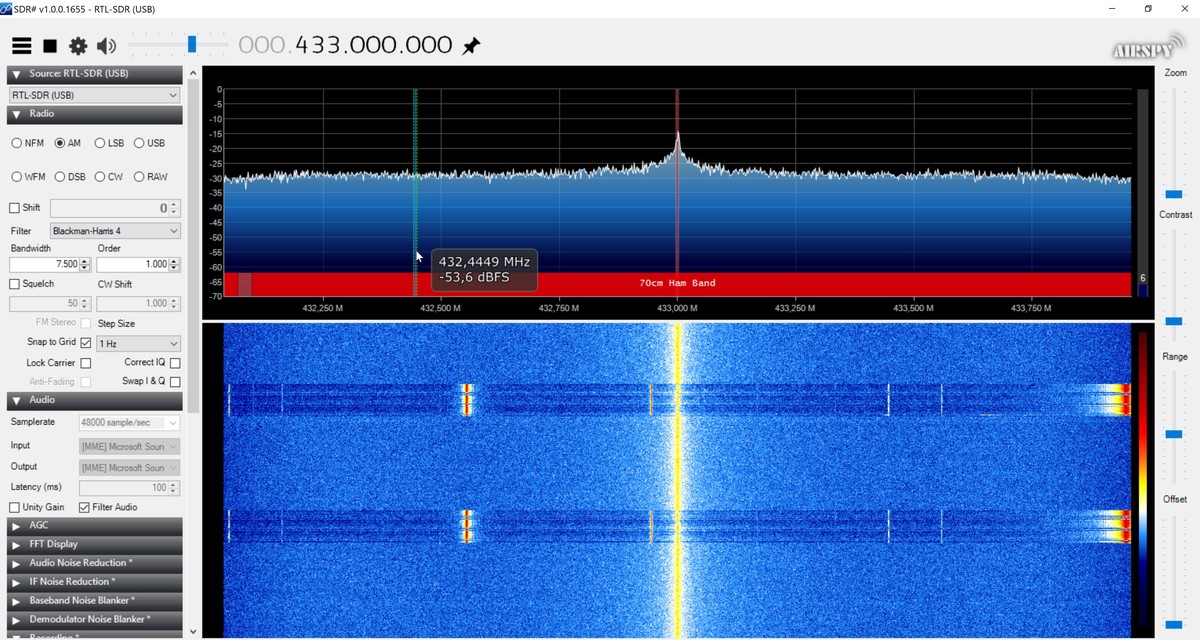
Task: Select DSB demodulation mode
Action: tap(70, 177)
